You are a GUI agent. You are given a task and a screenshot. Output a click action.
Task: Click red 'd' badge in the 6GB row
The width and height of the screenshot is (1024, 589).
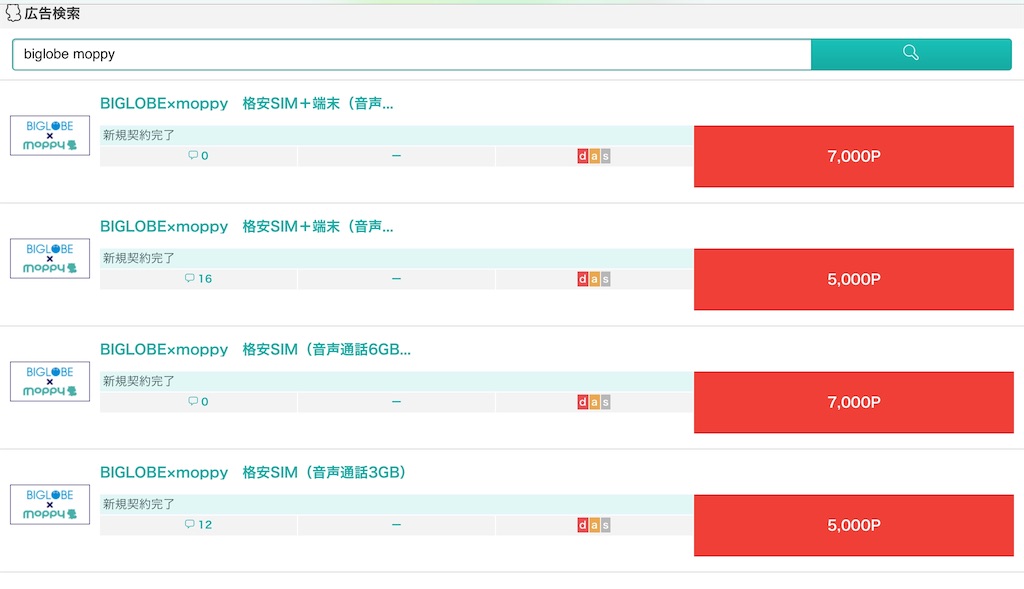[x=583, y=402]
